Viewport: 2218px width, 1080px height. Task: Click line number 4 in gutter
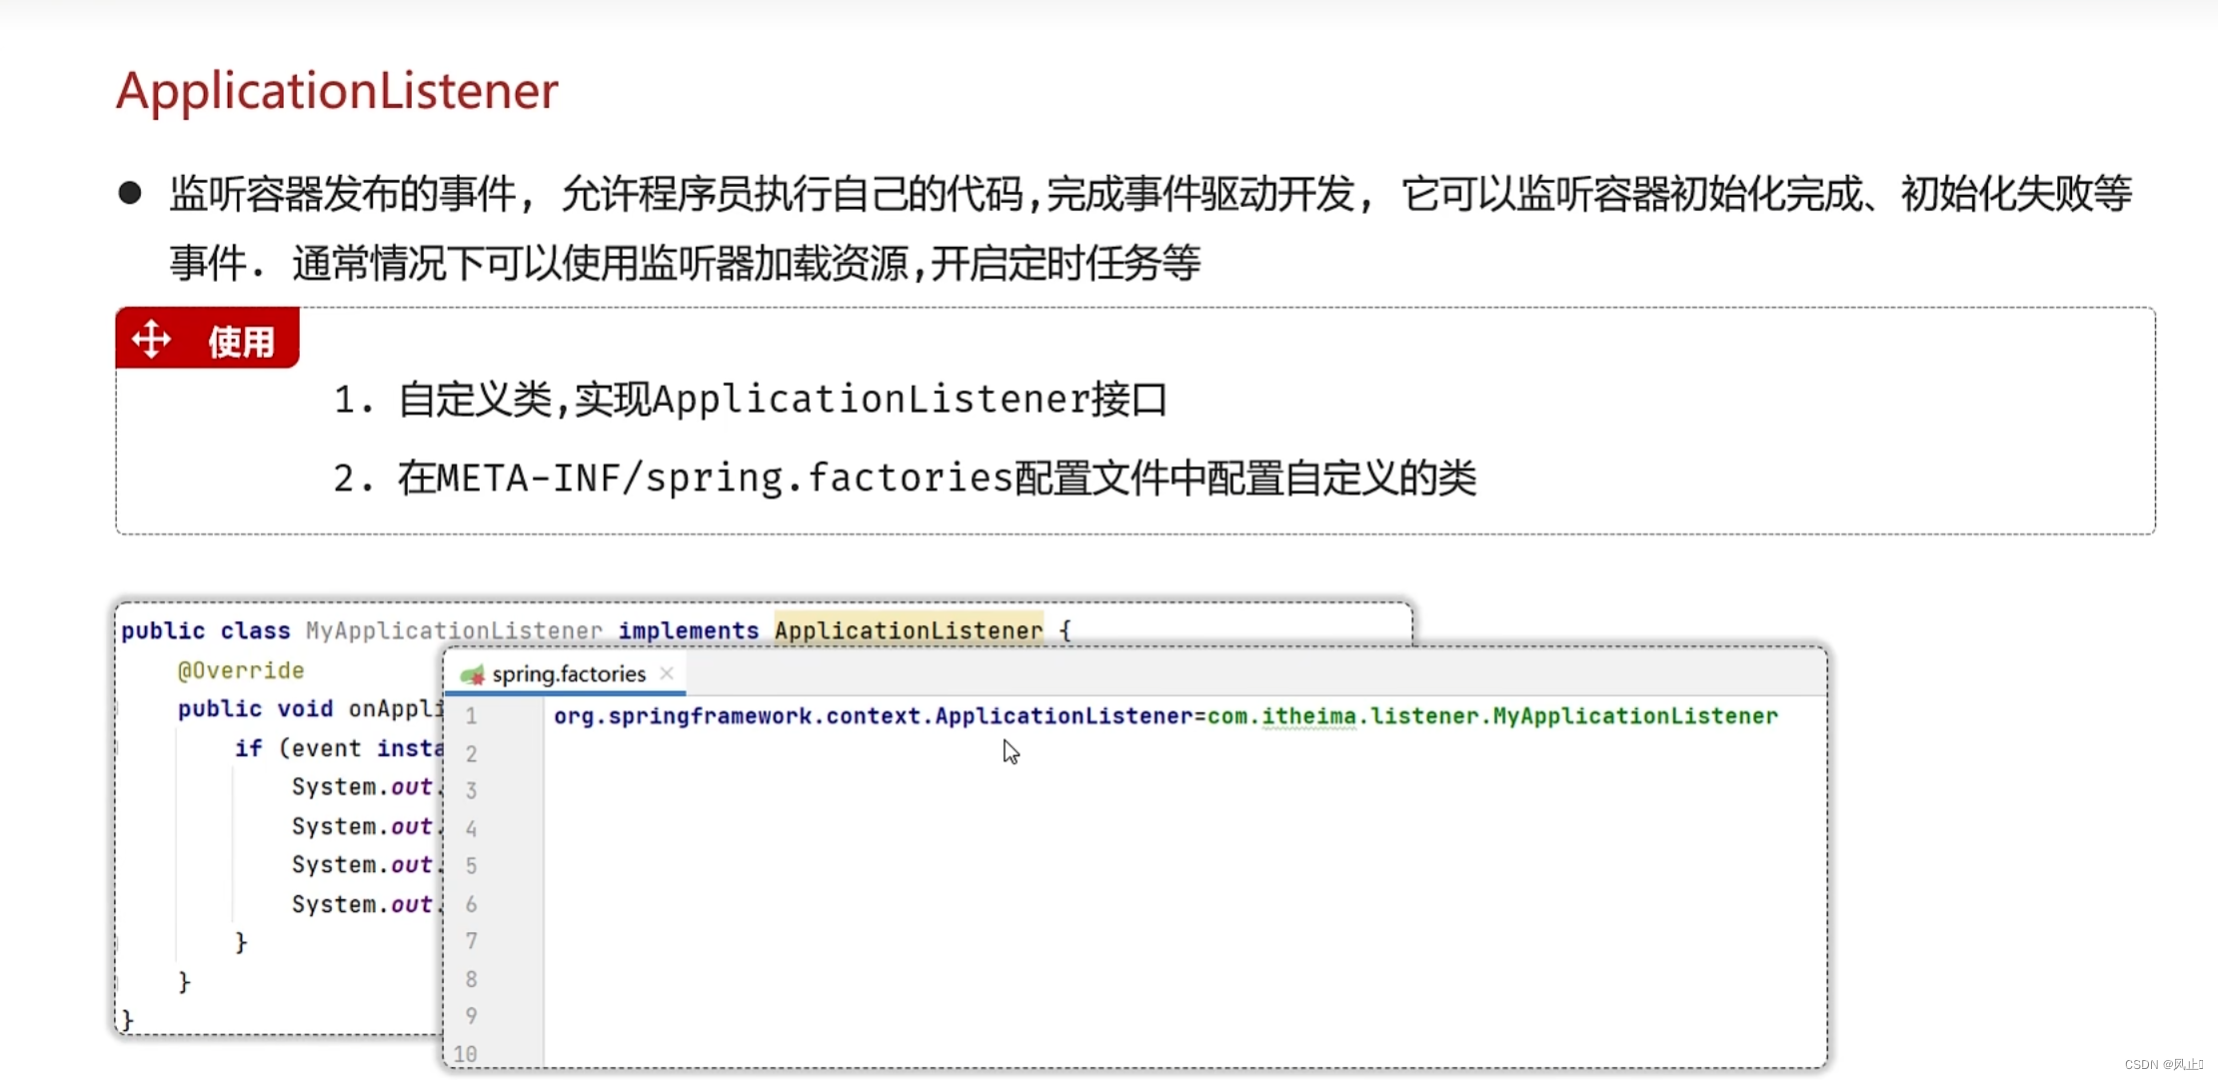coord(471,829)
